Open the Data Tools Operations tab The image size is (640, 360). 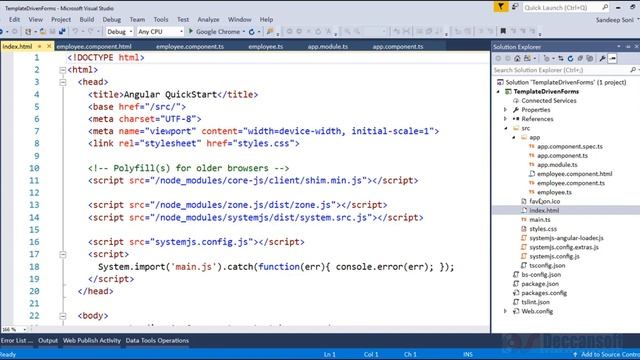click(157, 340)
